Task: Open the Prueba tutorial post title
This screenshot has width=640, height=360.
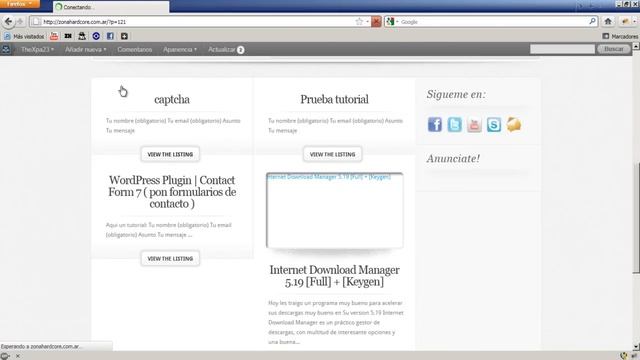Action: (334, 99)
